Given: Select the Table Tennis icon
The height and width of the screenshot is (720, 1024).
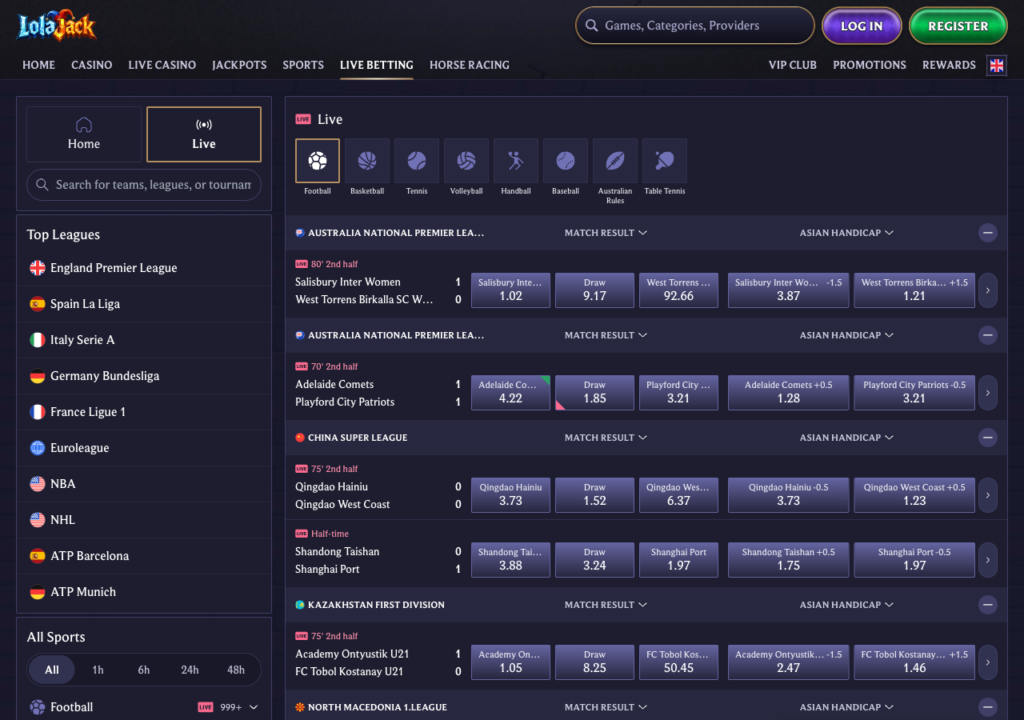Looking at the screenshot, I should pyautogui.click(x=665, y=161).
